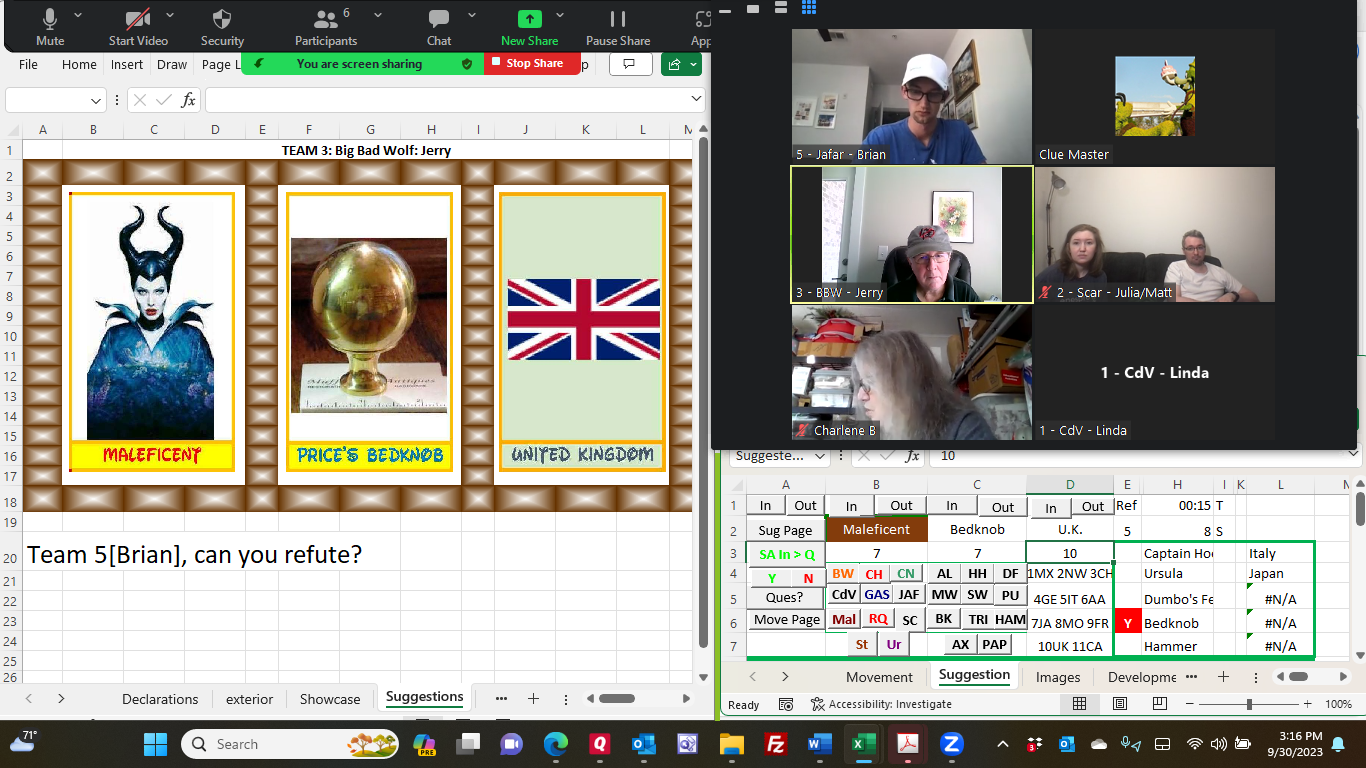The image size is (1366, 768).
Task: Switch to the exterior sheet tab
Action: pos(250,699)
